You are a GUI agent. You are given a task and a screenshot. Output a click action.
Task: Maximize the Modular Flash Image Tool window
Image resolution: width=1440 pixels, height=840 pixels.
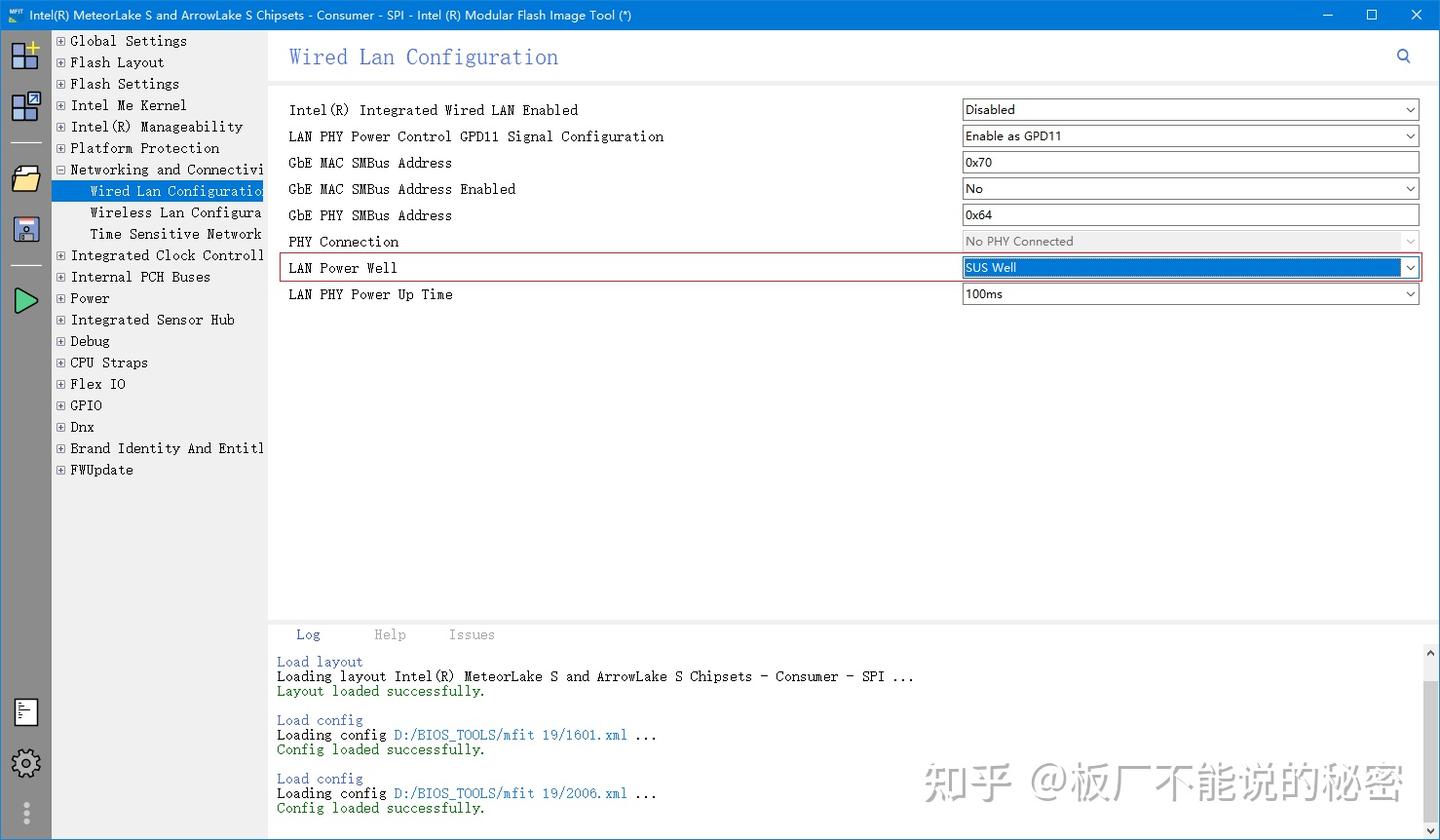[1372, 15]
